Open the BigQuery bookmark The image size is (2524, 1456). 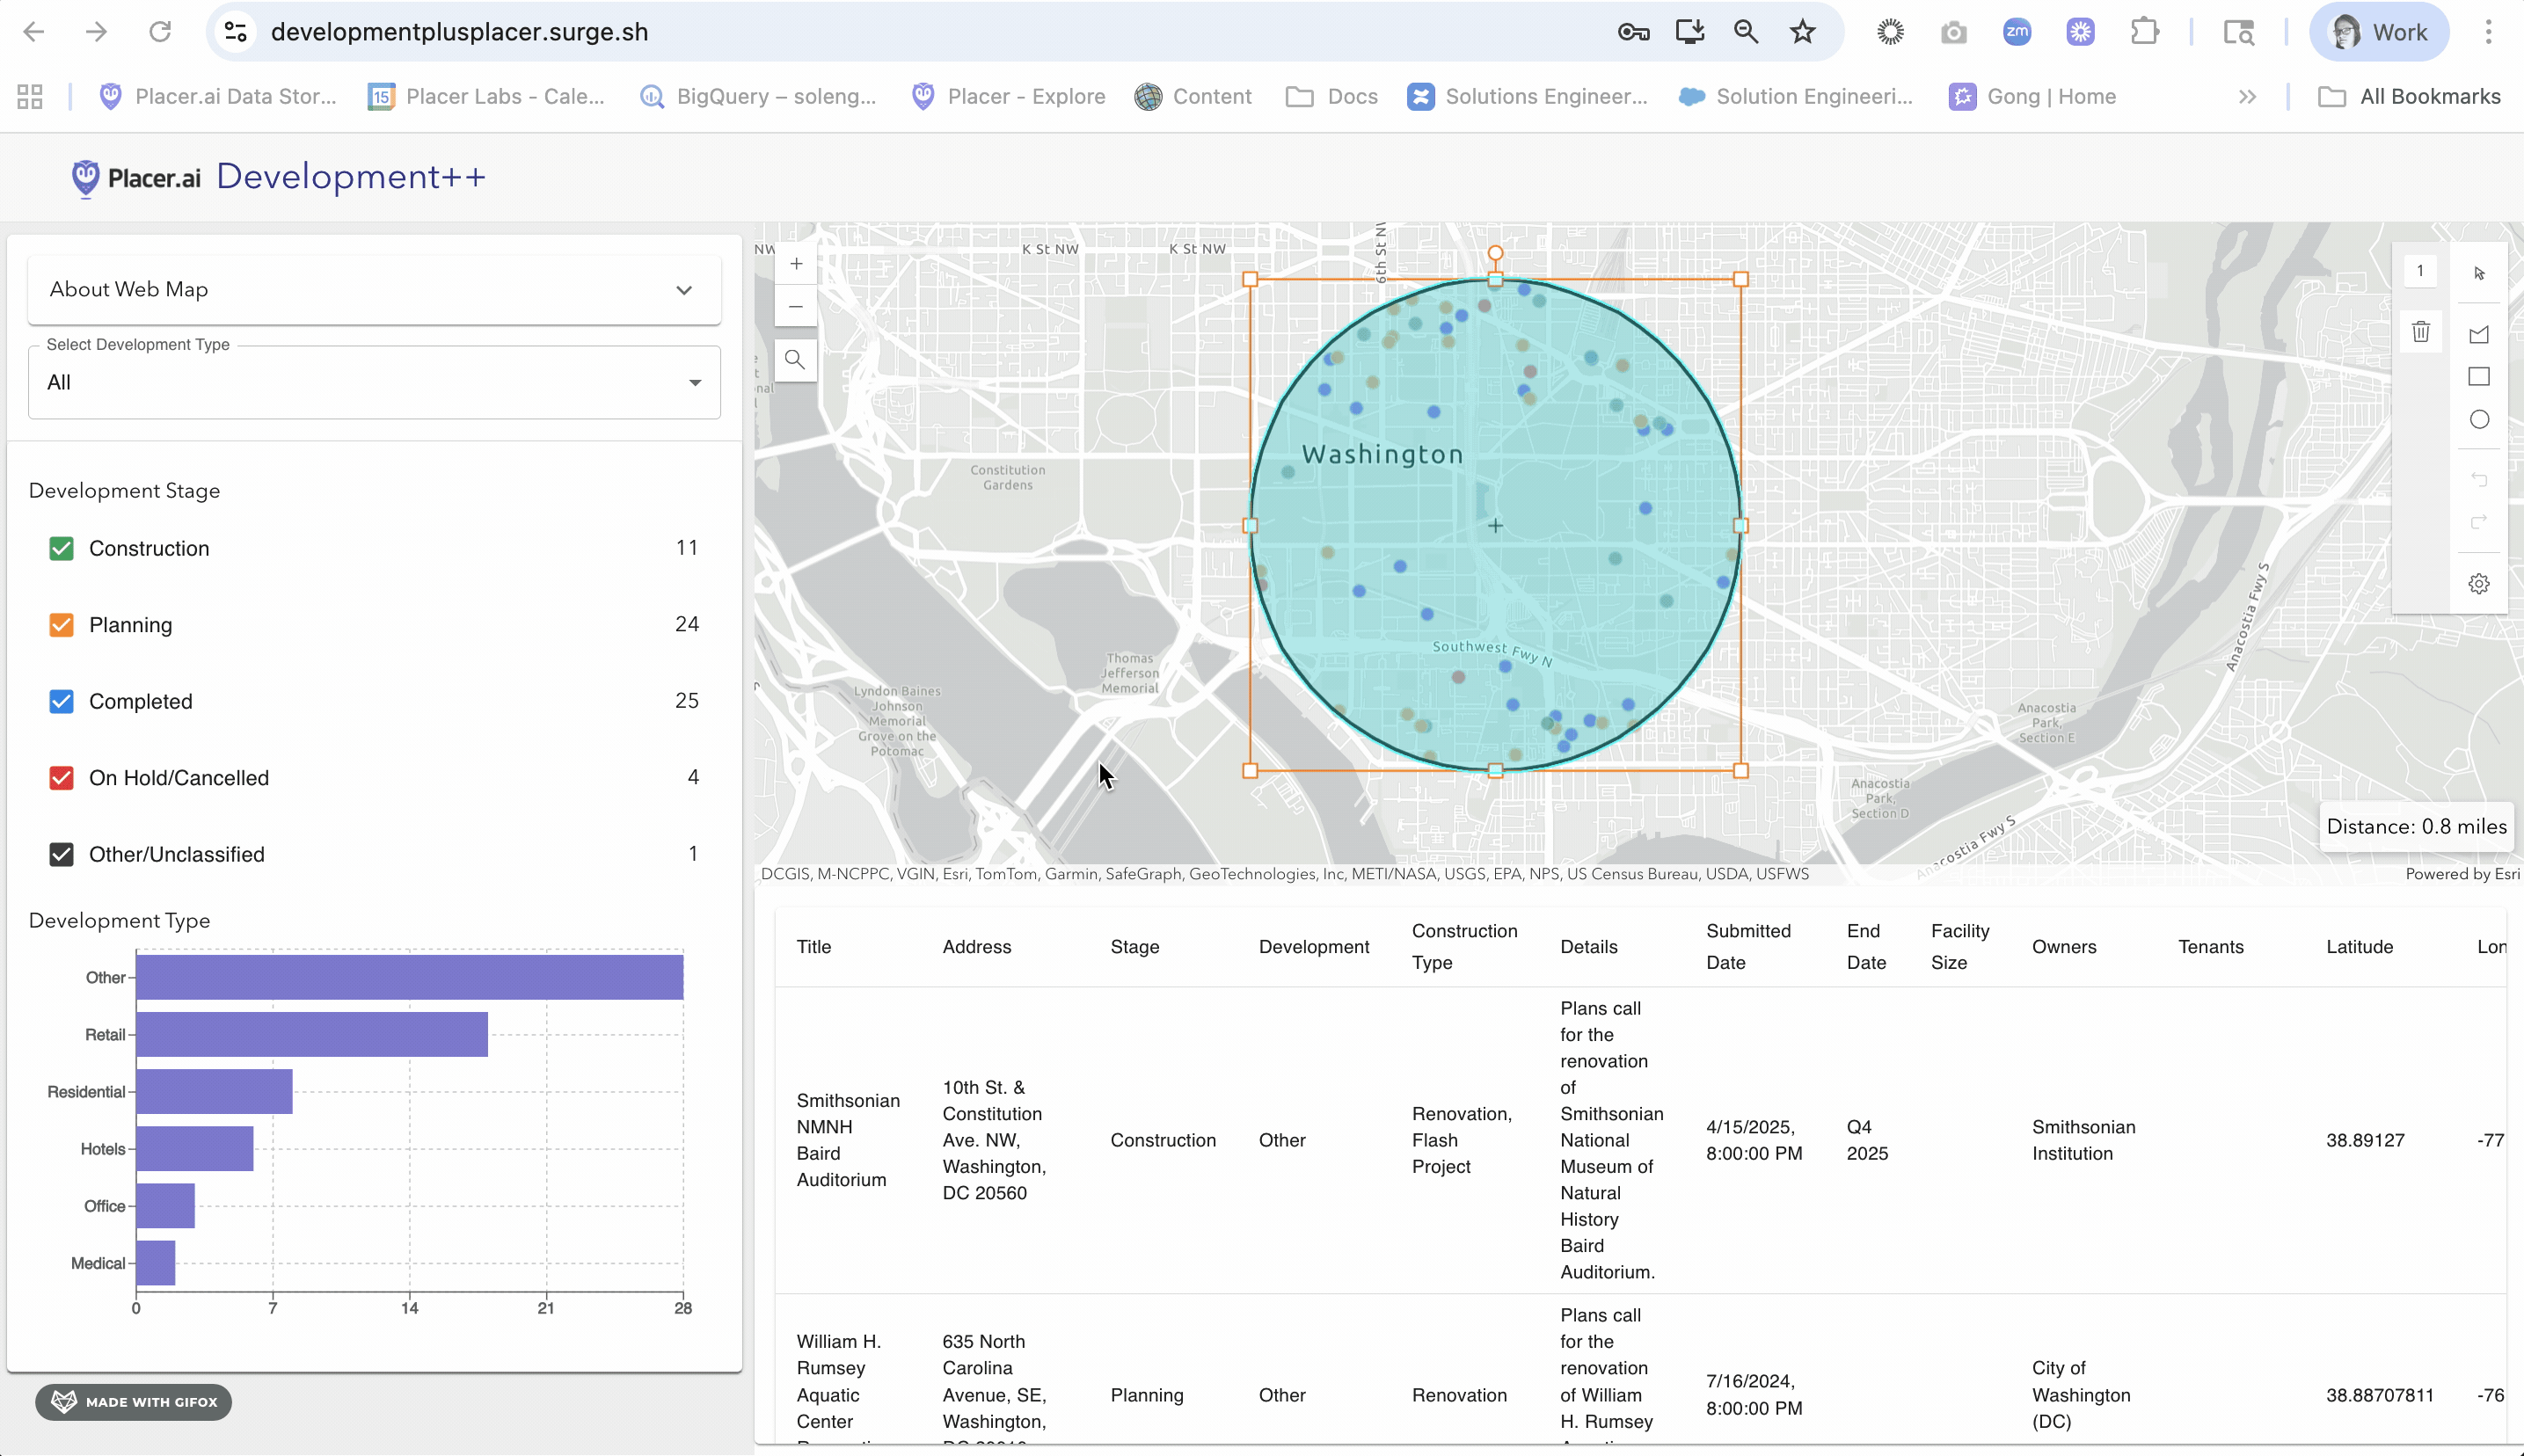tap(758, 97)
